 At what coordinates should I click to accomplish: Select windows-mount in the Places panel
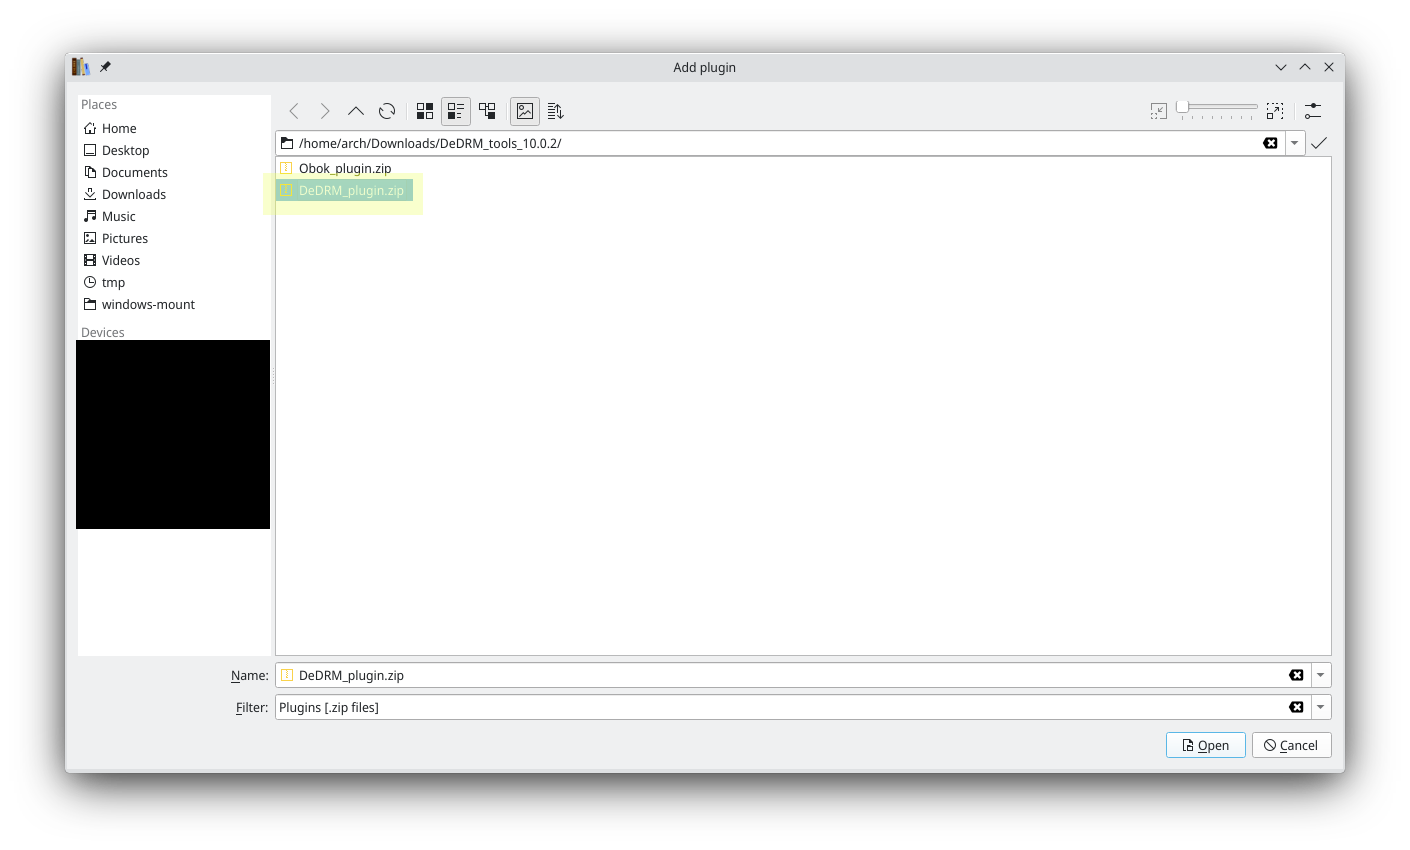click(148, 304)
